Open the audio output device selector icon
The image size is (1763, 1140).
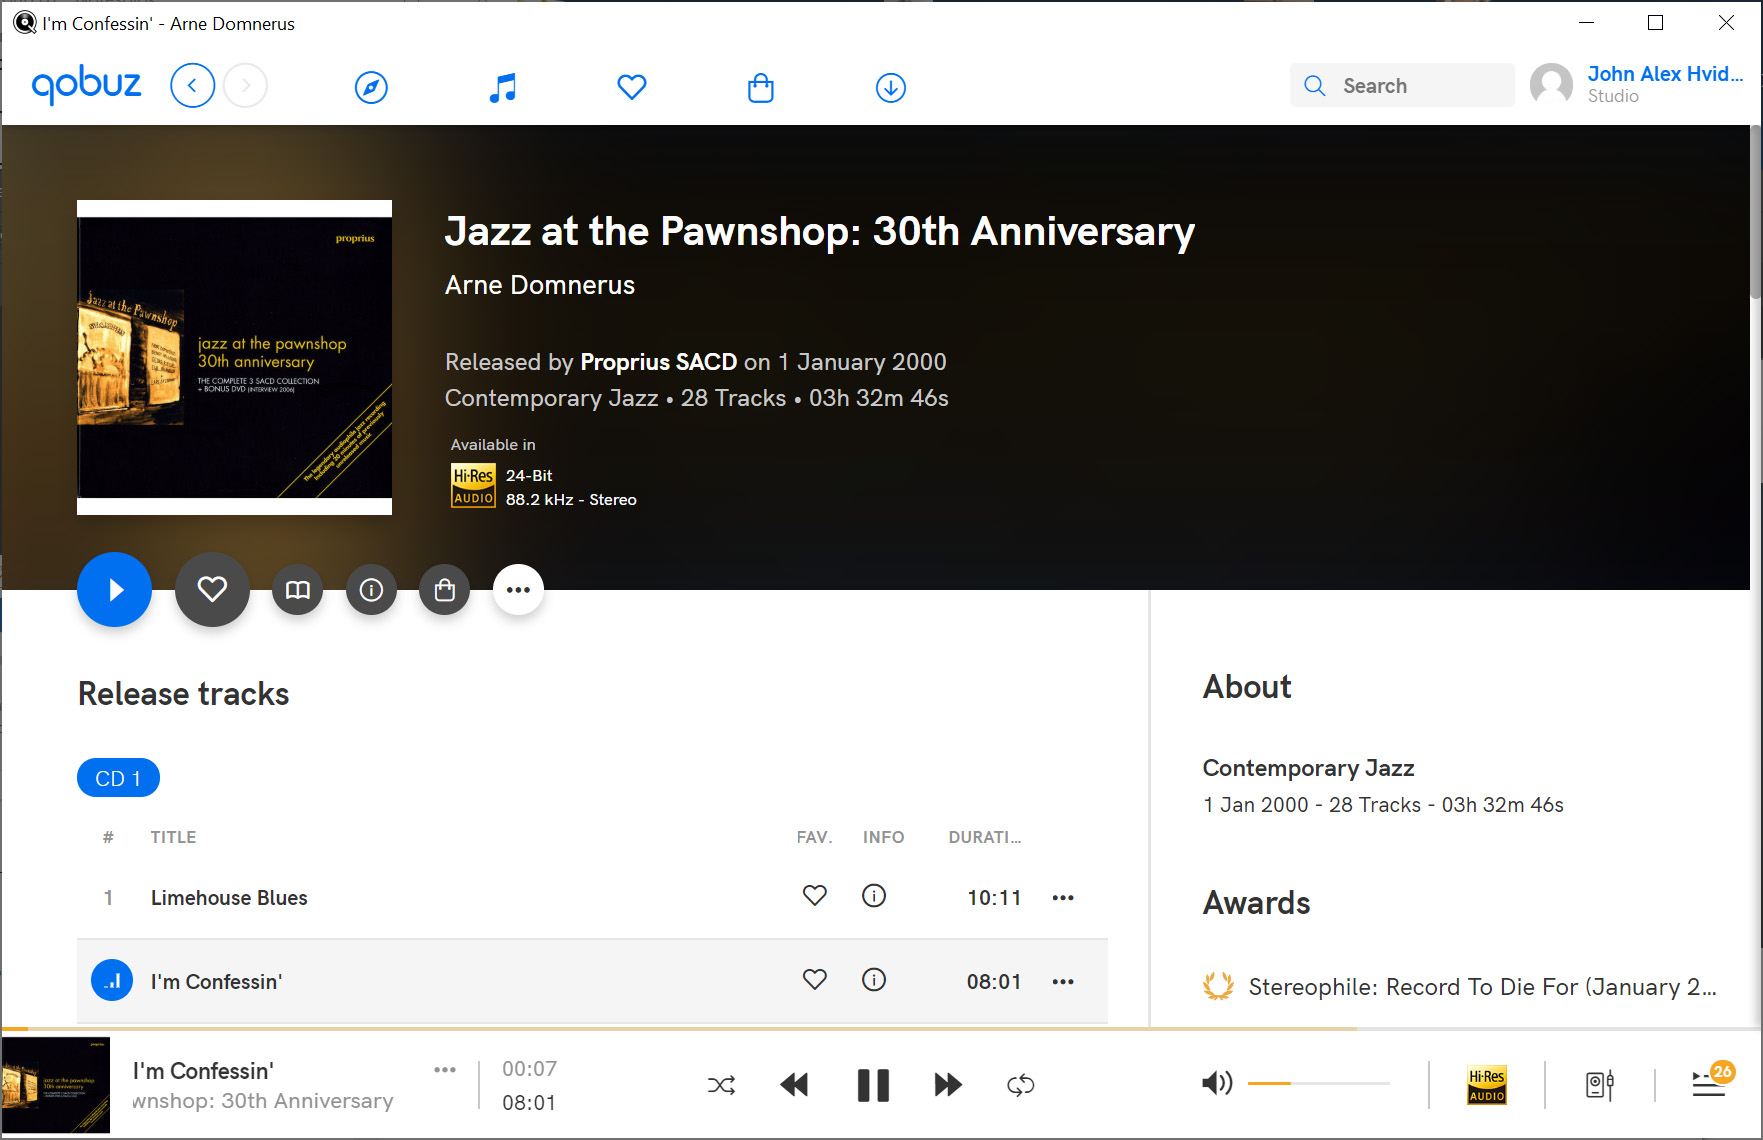1600,1085
